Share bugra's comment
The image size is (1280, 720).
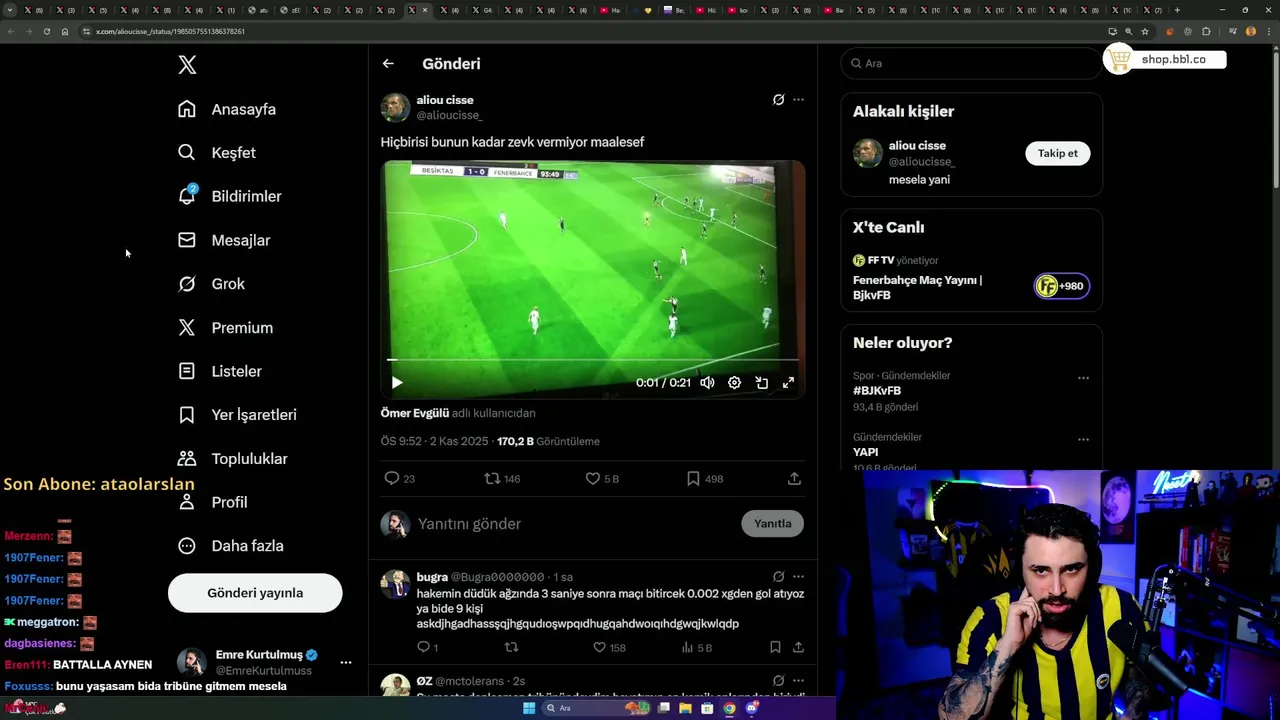pos(798,647)
